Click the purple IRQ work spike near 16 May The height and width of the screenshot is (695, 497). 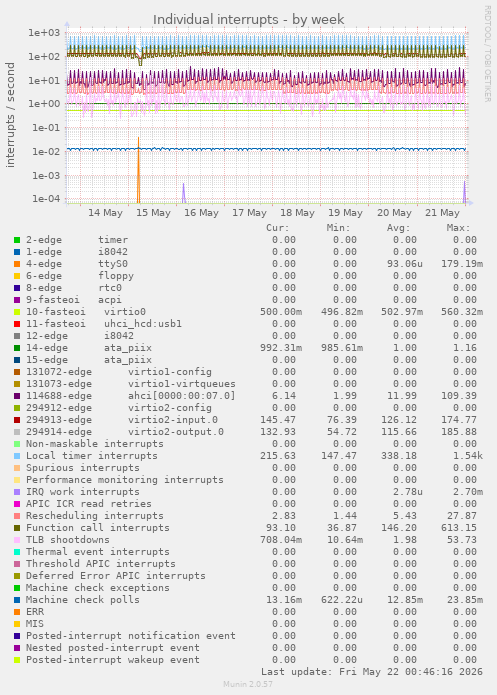tap(184, 193)
